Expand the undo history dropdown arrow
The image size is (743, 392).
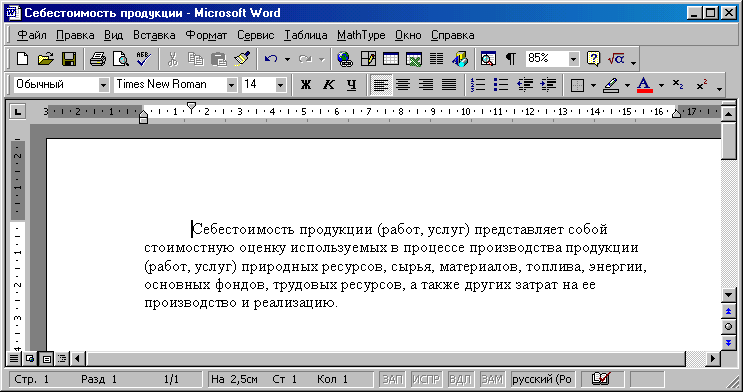pyautogui.click(x=287, y=59)
